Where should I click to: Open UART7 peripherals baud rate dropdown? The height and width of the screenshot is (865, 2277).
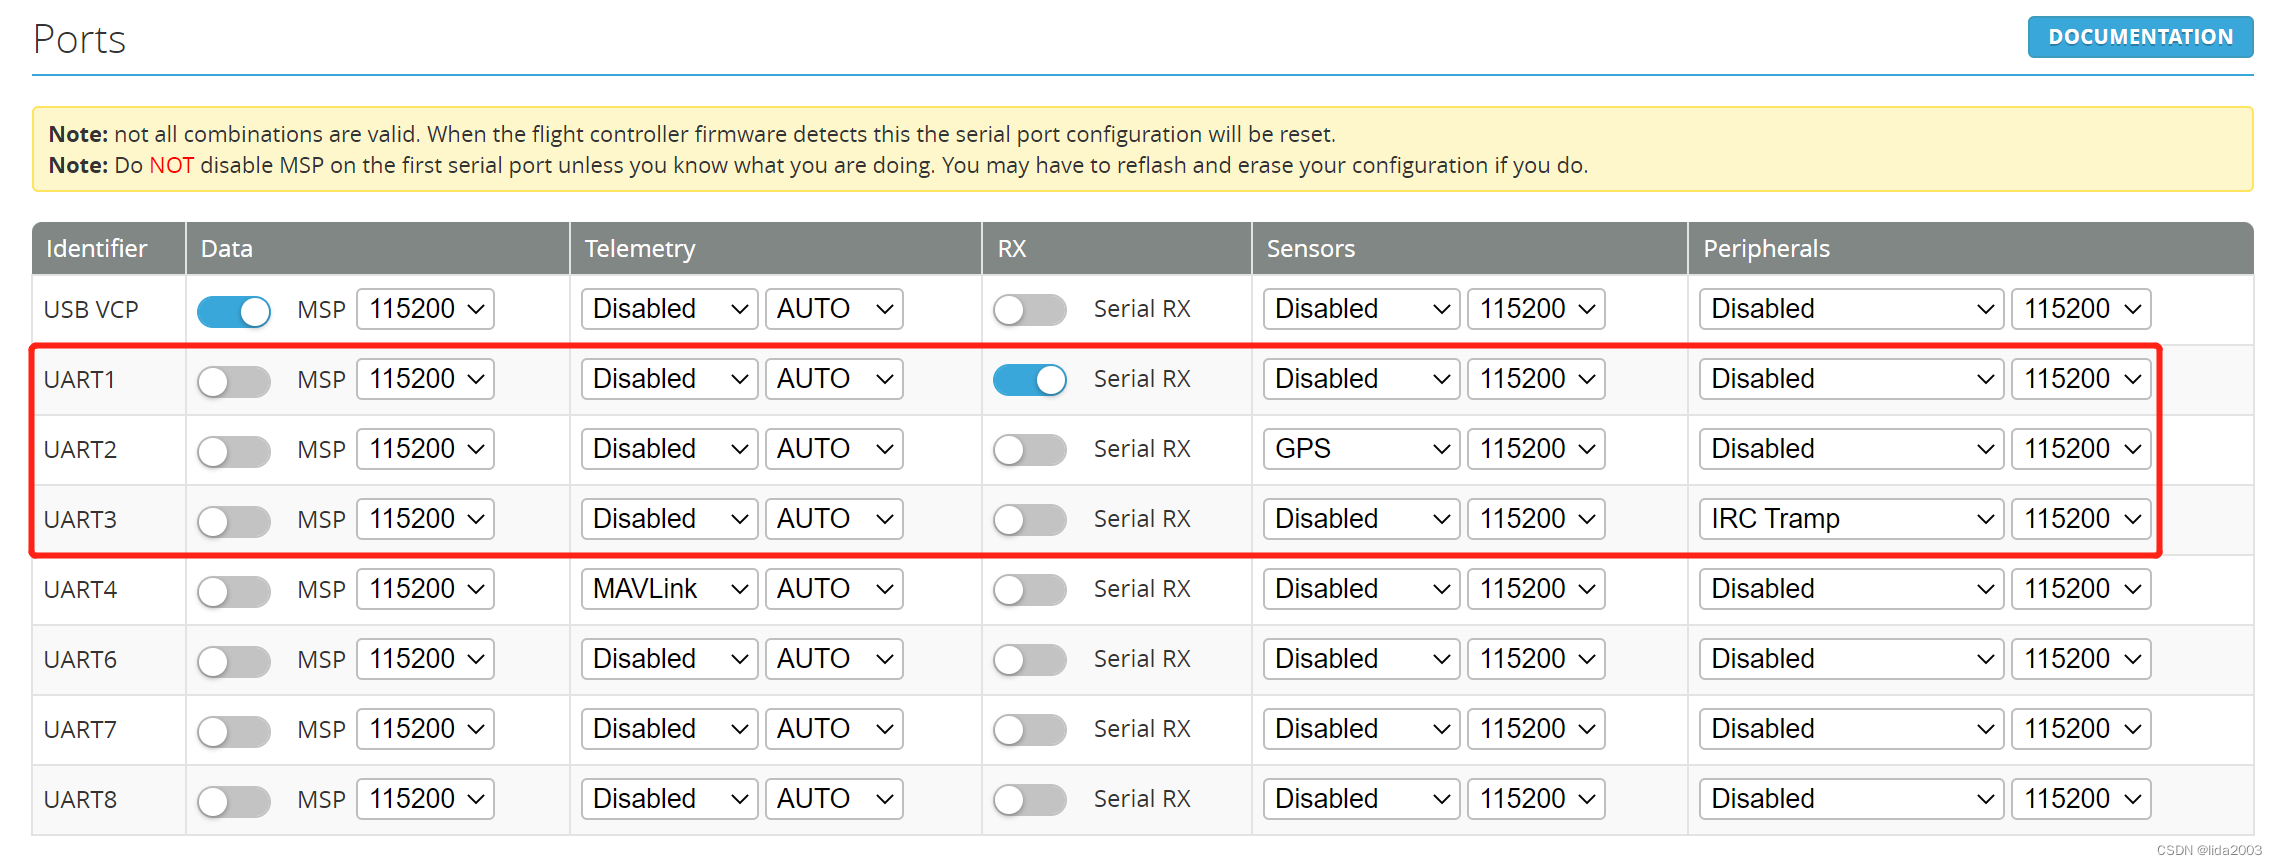(x=2081, y=729)
